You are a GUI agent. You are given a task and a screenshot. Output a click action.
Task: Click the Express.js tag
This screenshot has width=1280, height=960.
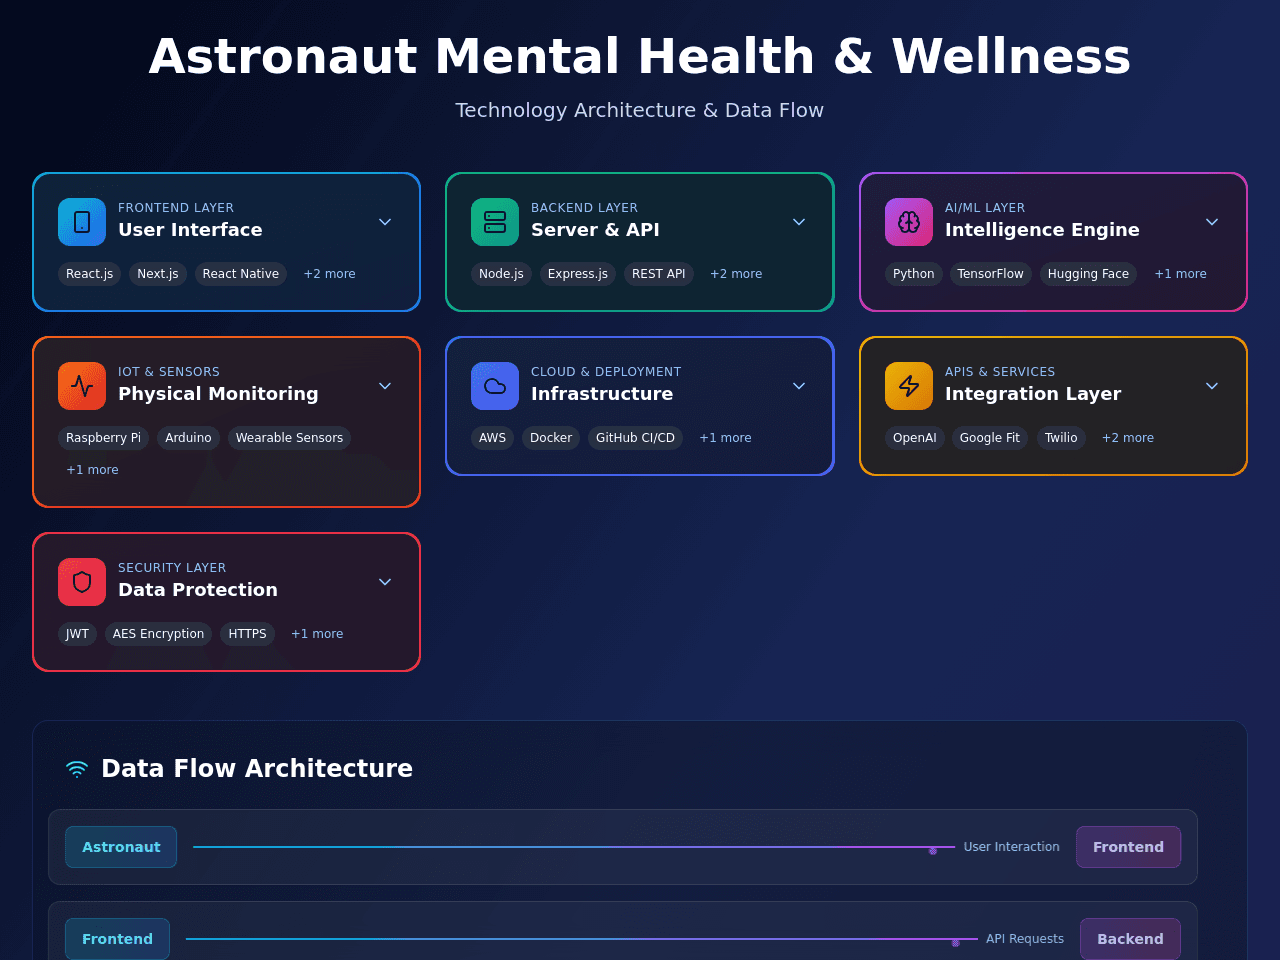tap(578, 274)
